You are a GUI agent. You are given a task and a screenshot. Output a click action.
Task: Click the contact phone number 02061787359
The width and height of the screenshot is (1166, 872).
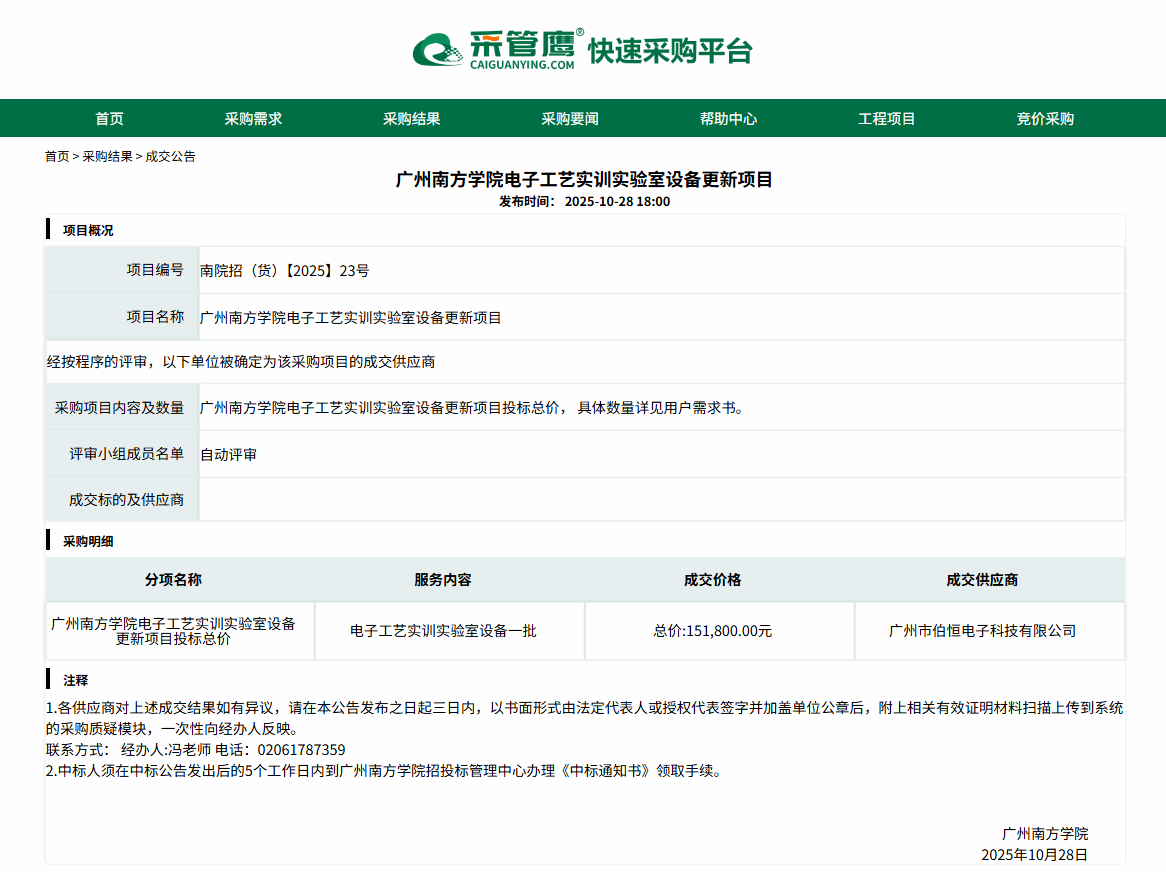click(301, 750)
